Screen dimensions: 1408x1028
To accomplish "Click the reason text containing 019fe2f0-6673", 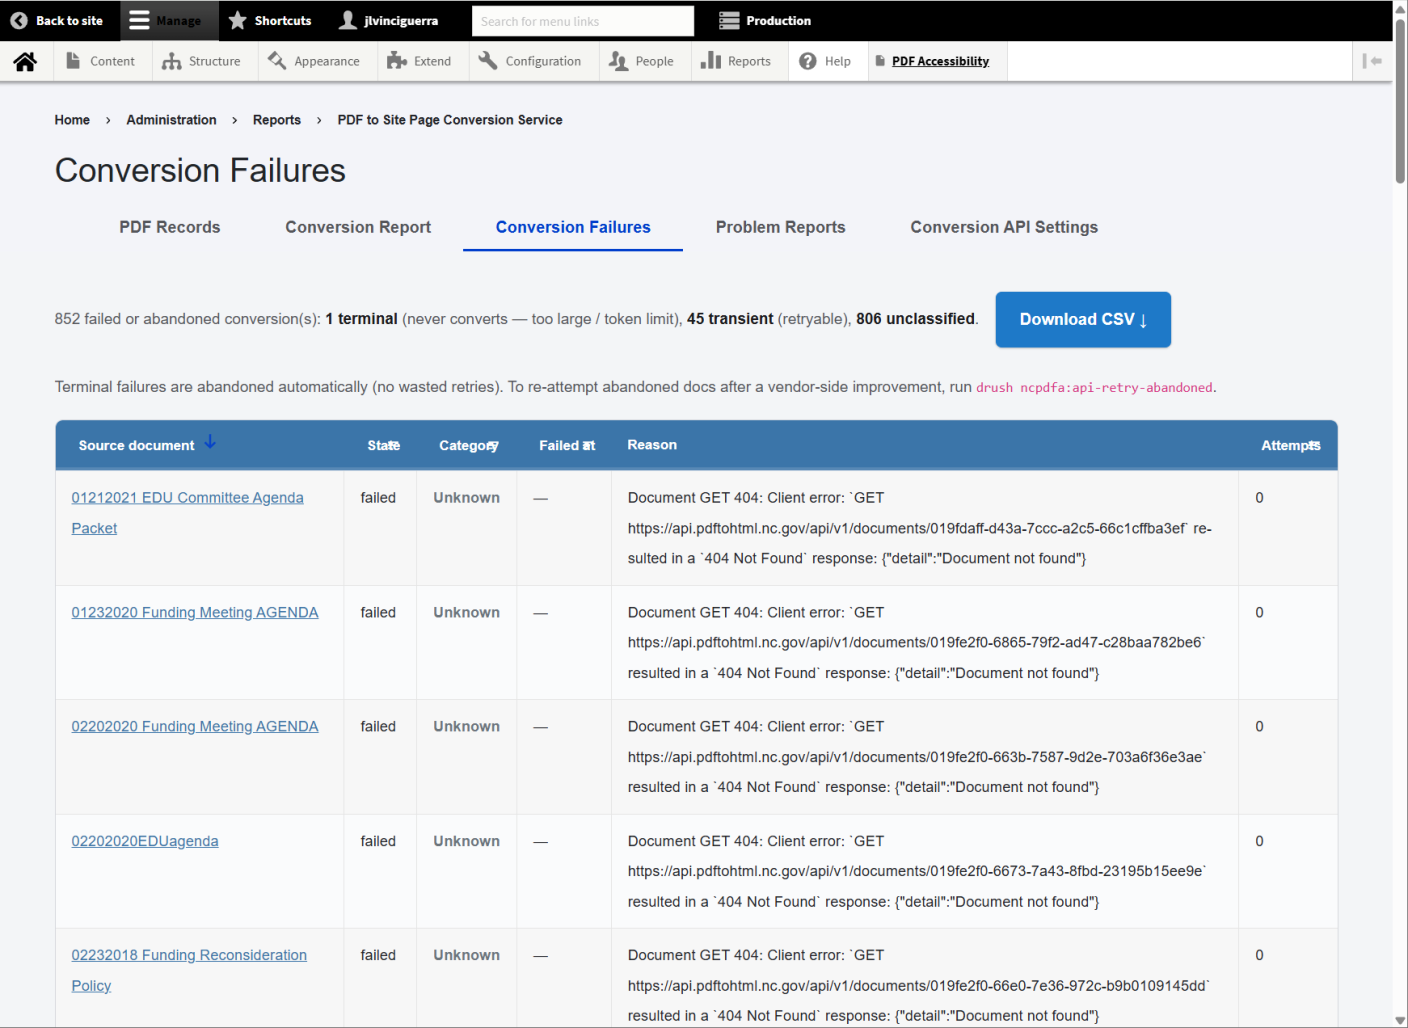I will point(917,872).
